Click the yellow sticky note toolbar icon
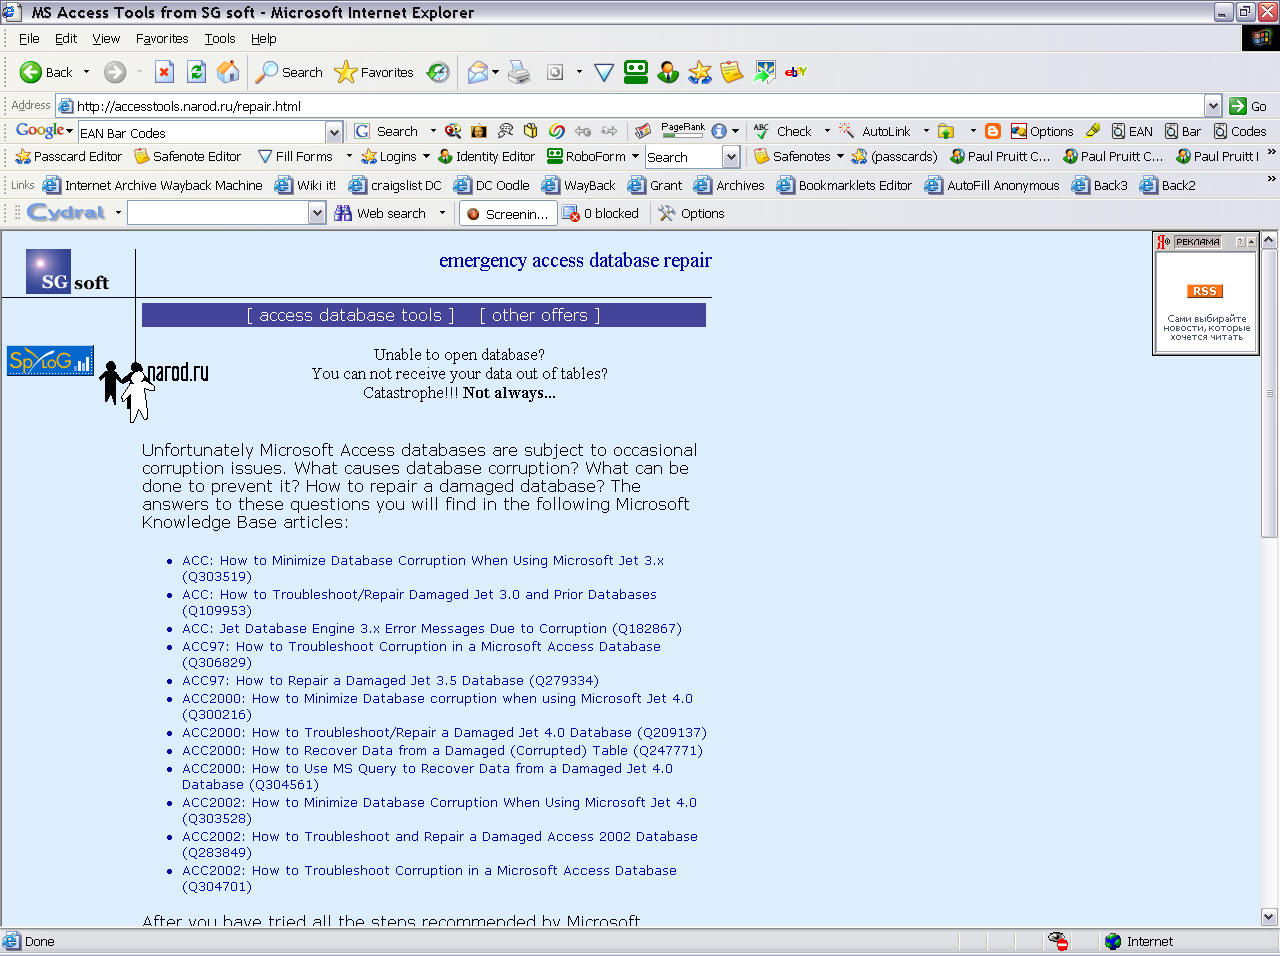 pyautogui.click(x=732, y=72)
